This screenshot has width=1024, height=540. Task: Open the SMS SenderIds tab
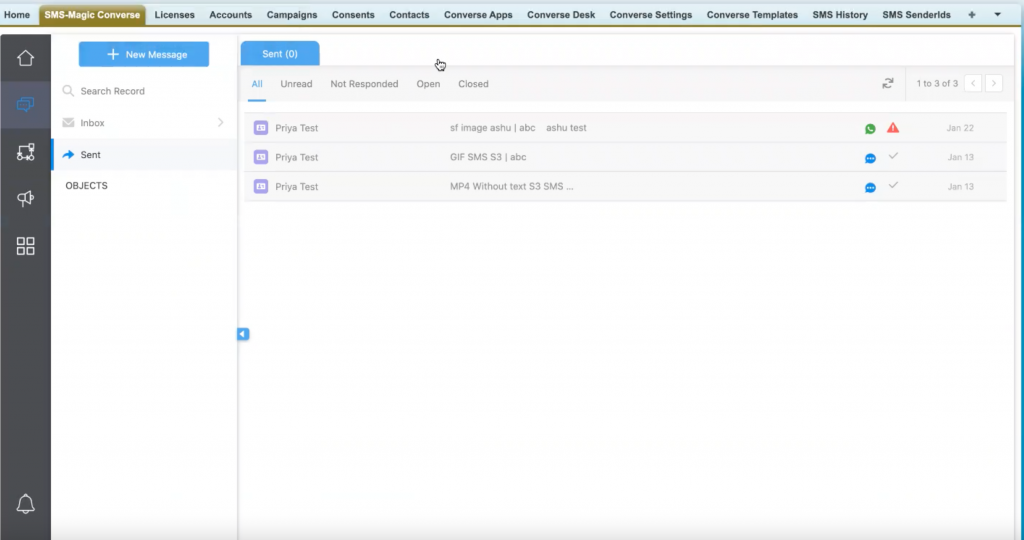(x=916, y=14)
